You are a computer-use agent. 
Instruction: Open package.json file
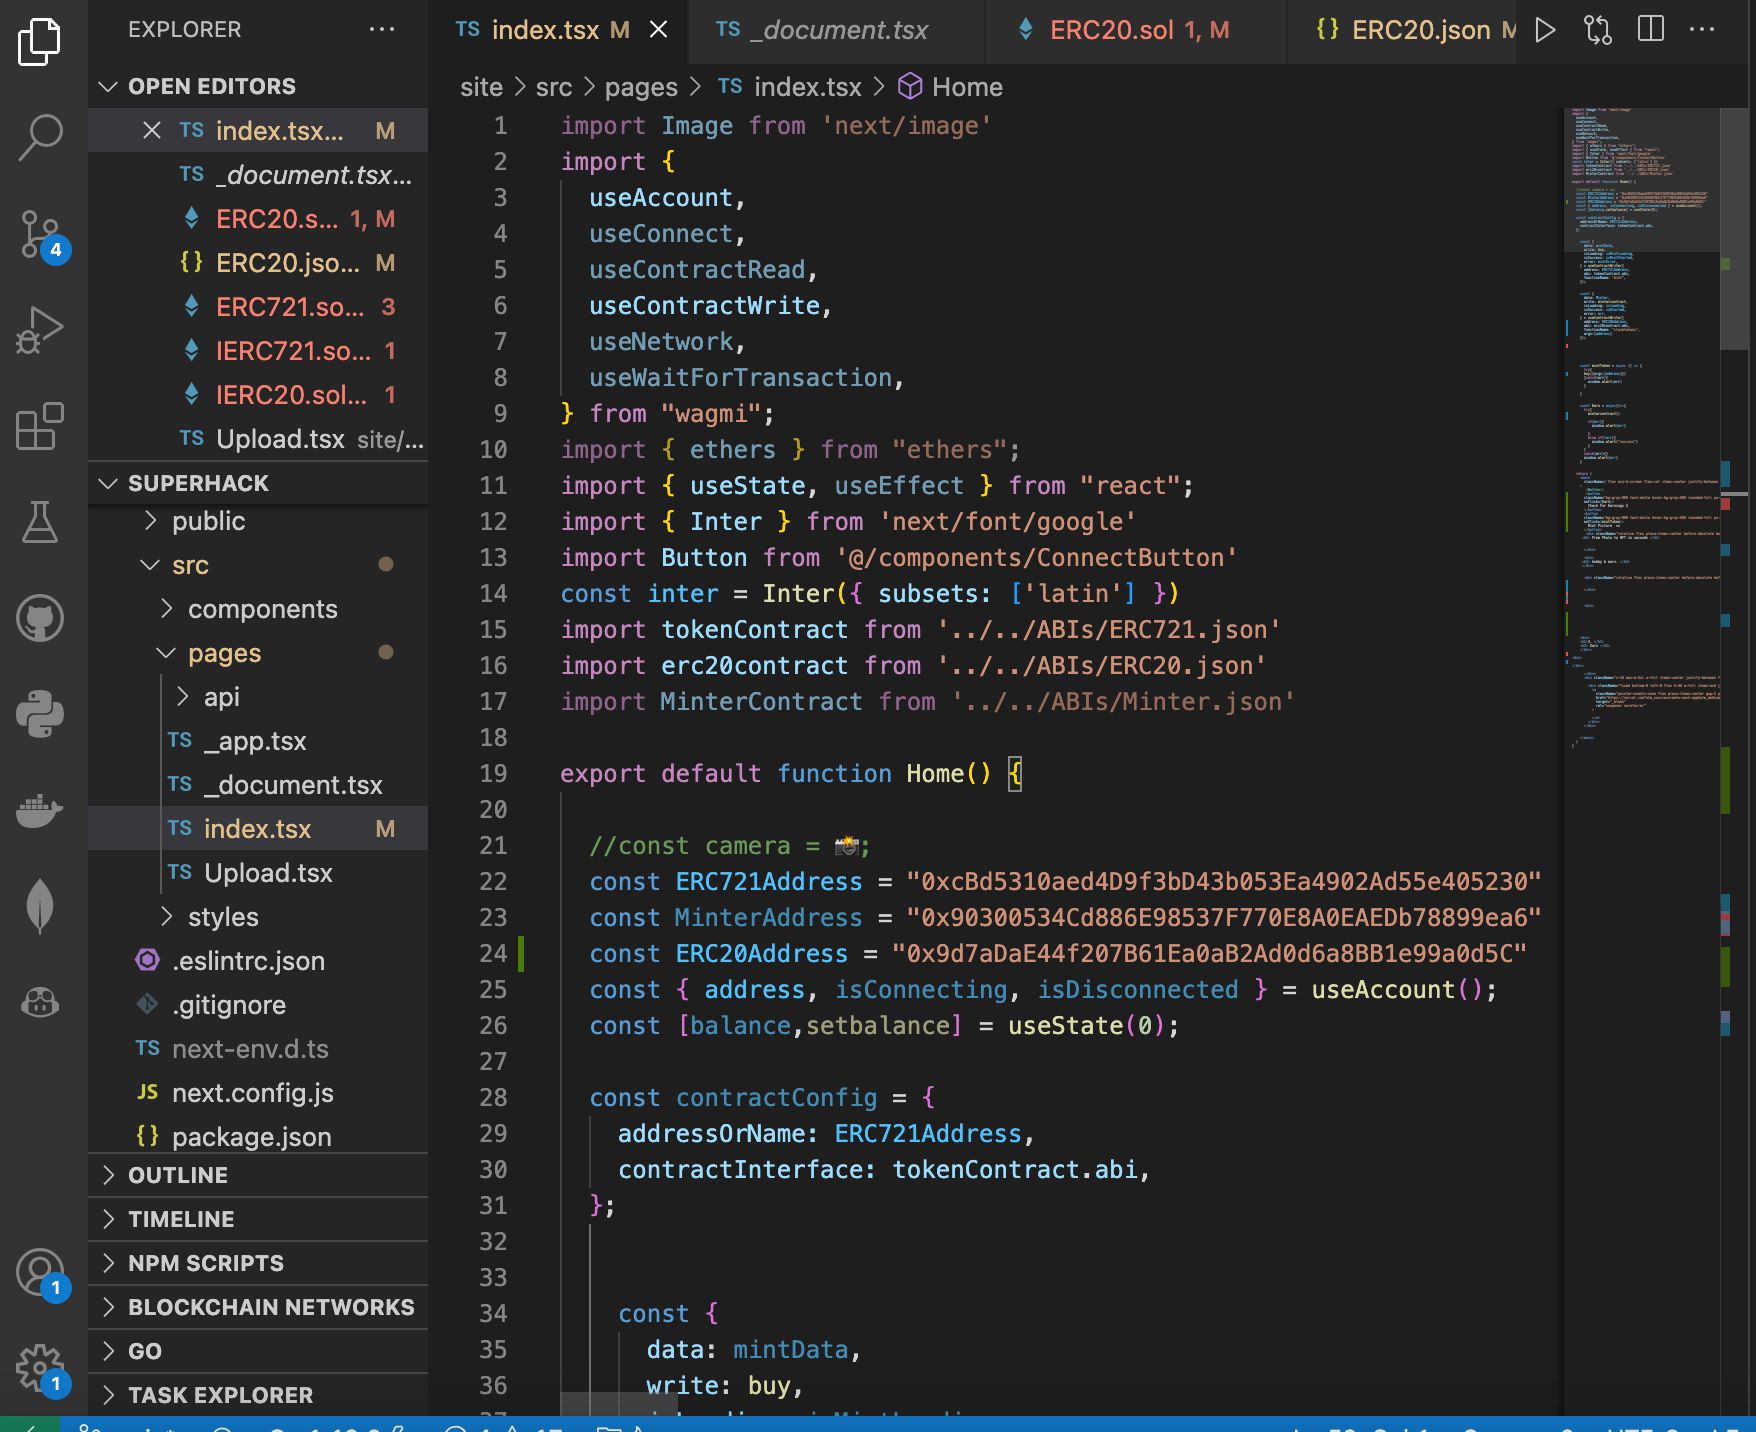[x=258, y=1137]
